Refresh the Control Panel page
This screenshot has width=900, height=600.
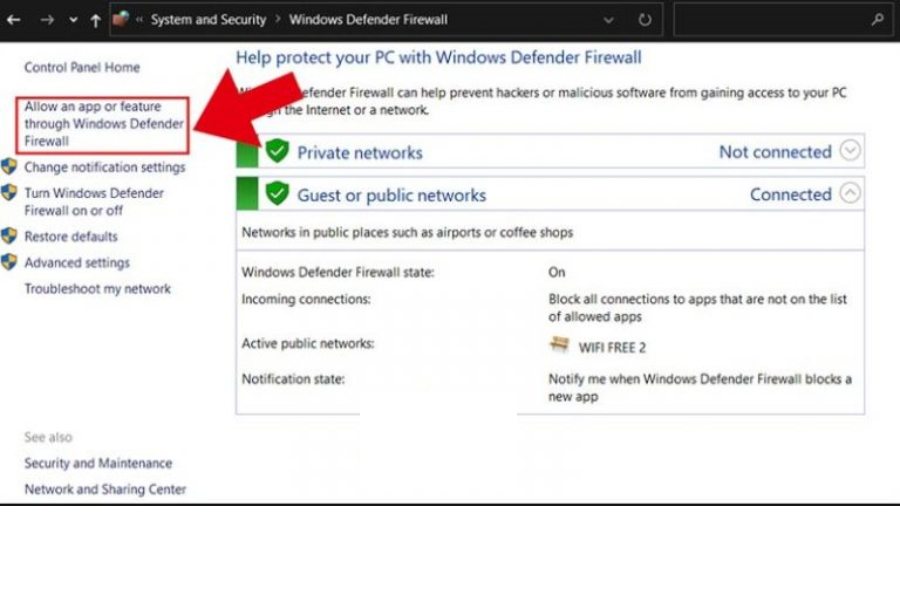click(x=645, y=20)
